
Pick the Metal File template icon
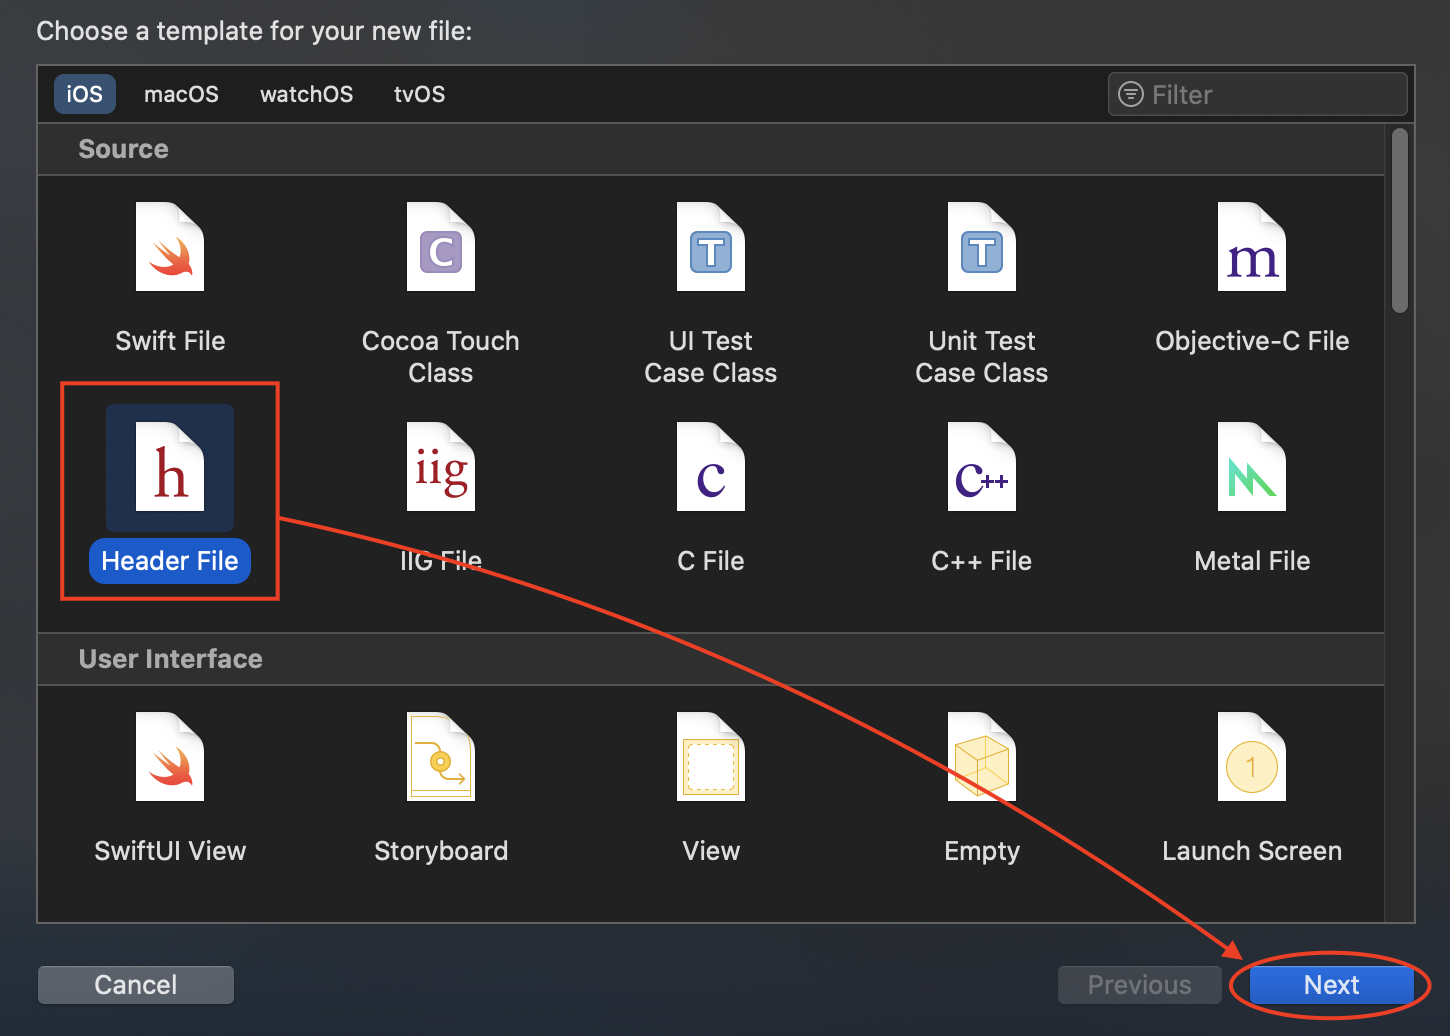pyautogui.click(x=1252, y=468)
